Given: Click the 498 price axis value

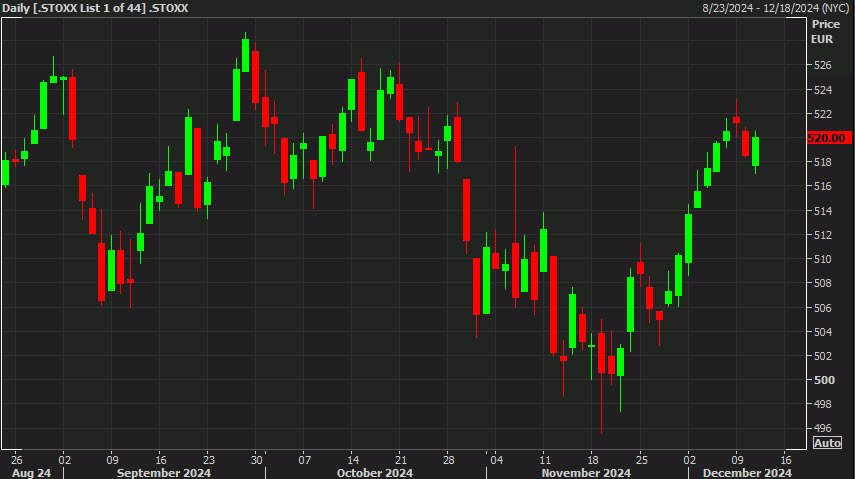Looking at the screenshot, I should tap(822, 404).
